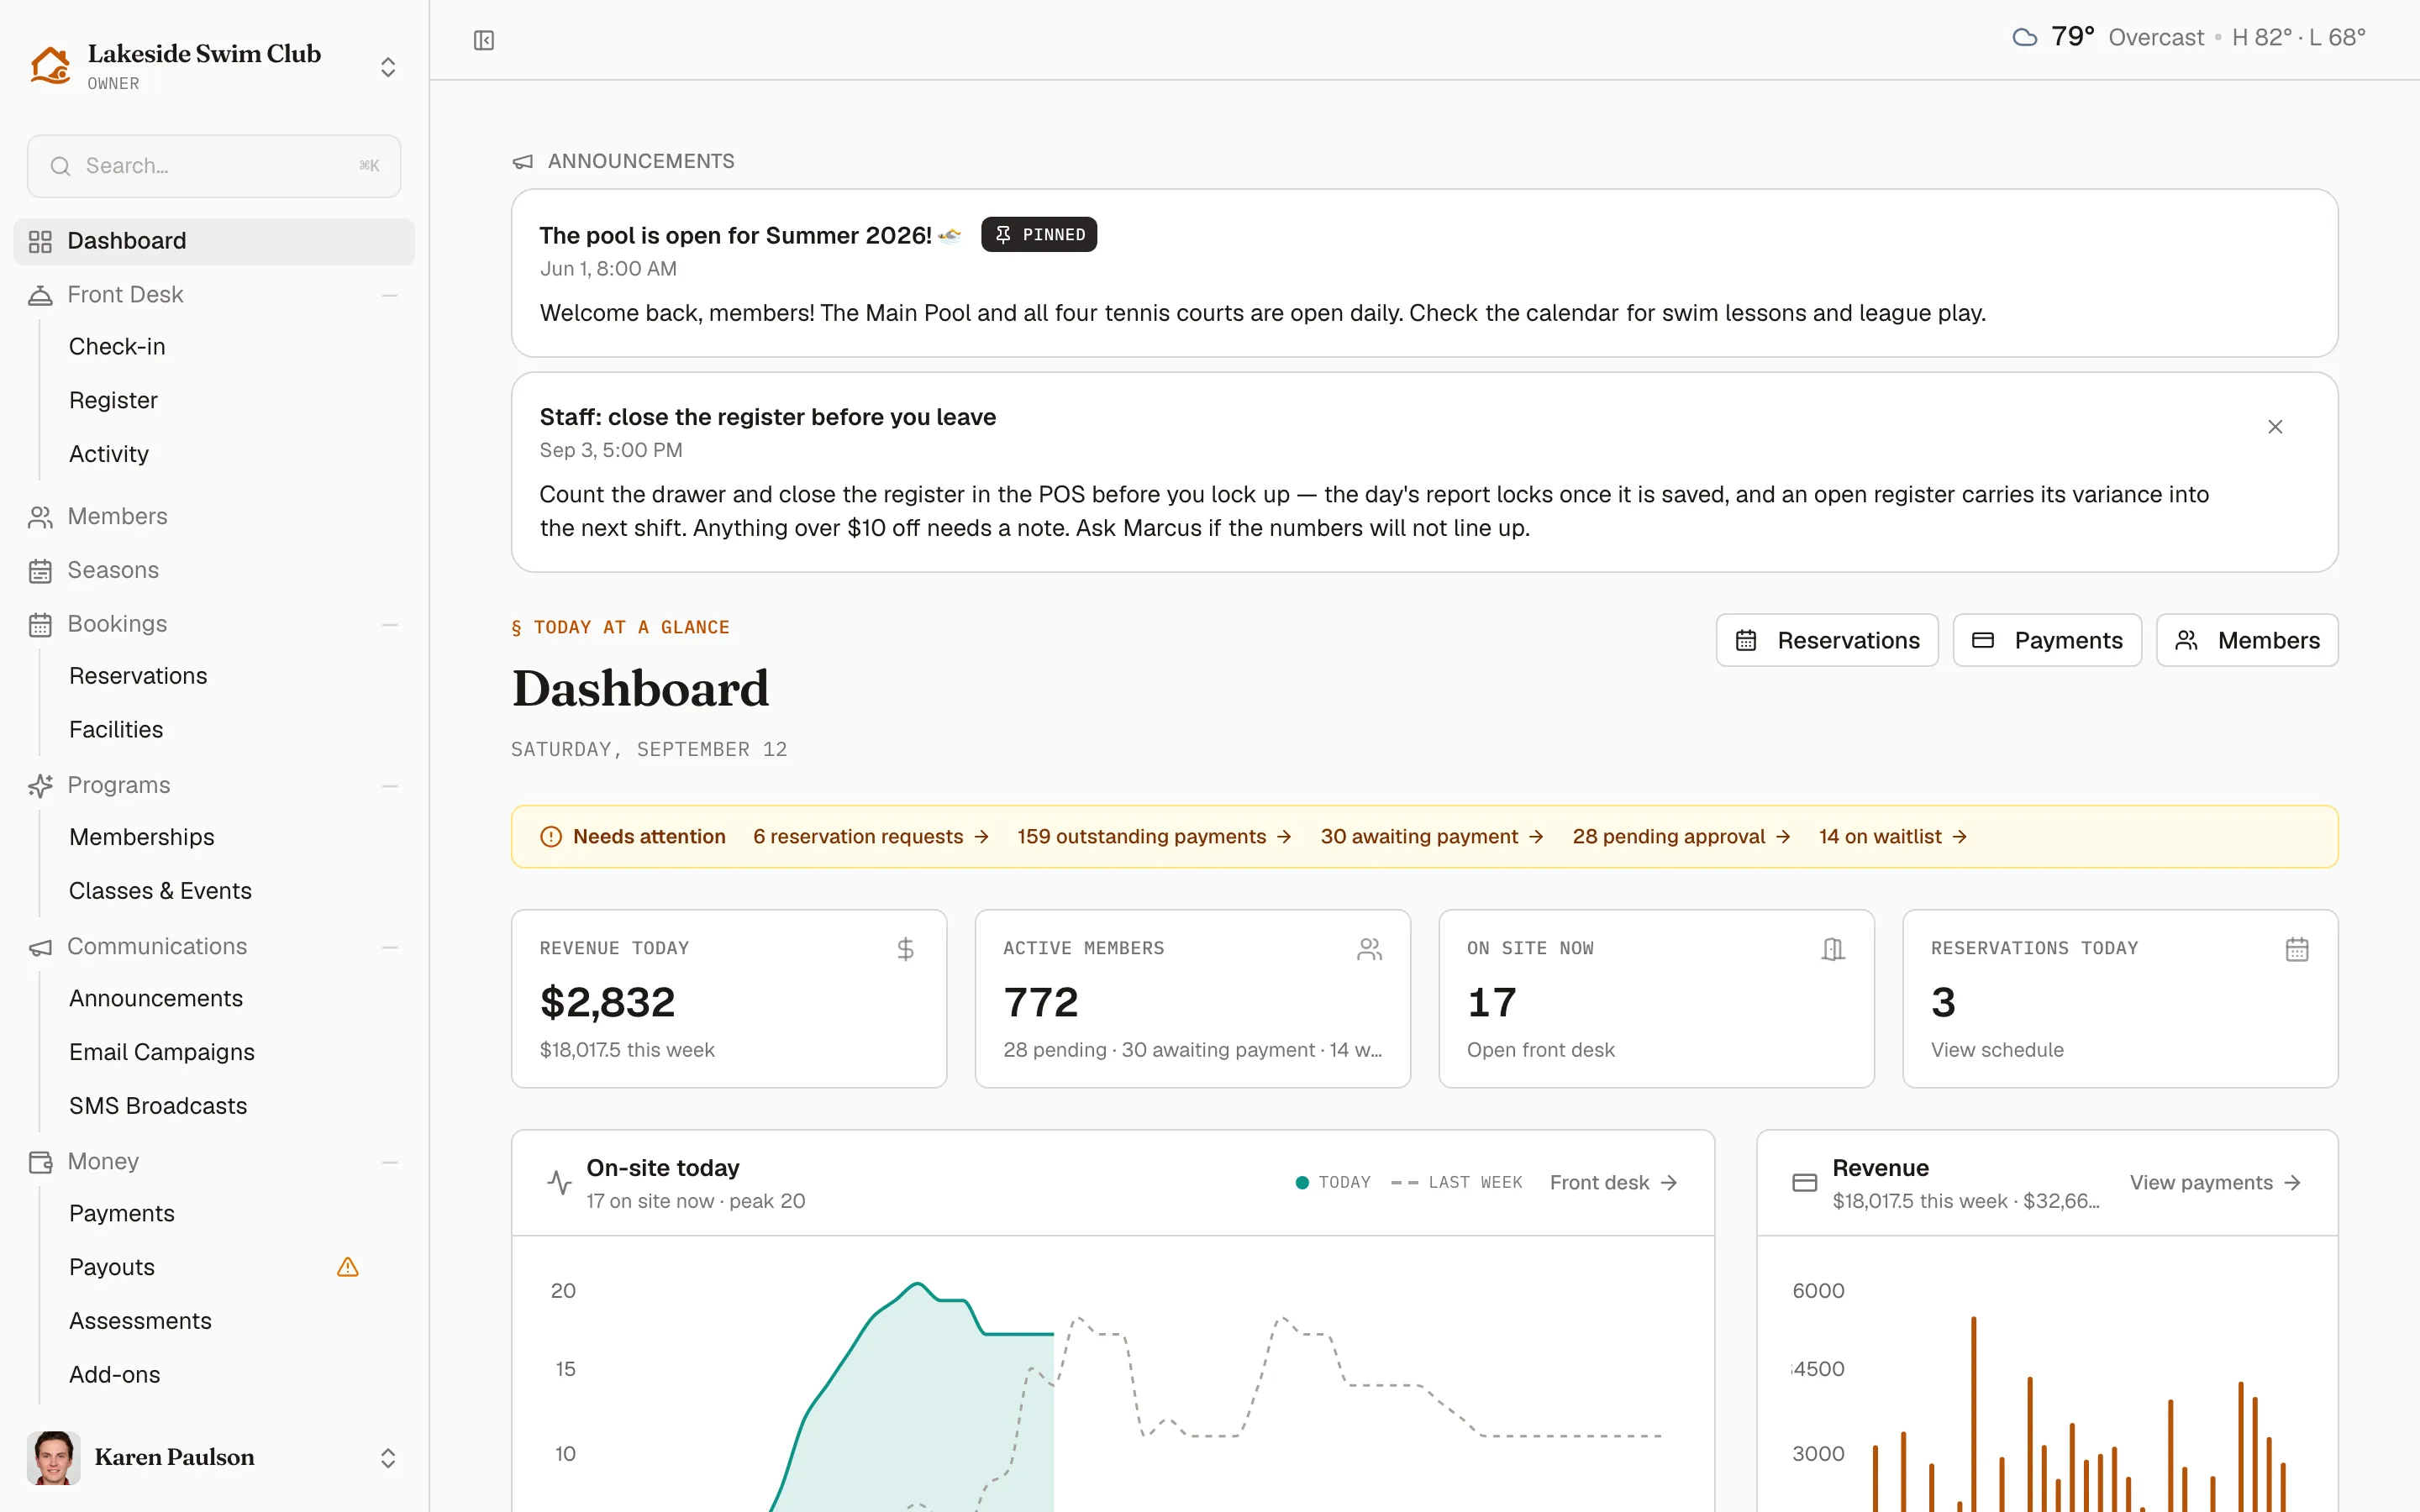Click the Open front desk link
This screenshot has height=1512, width=2420.
pos(1540,1050)
